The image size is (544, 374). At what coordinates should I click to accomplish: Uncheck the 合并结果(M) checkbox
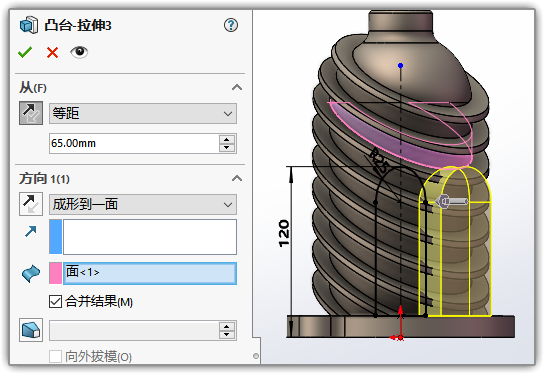click(x=56, y=301)
